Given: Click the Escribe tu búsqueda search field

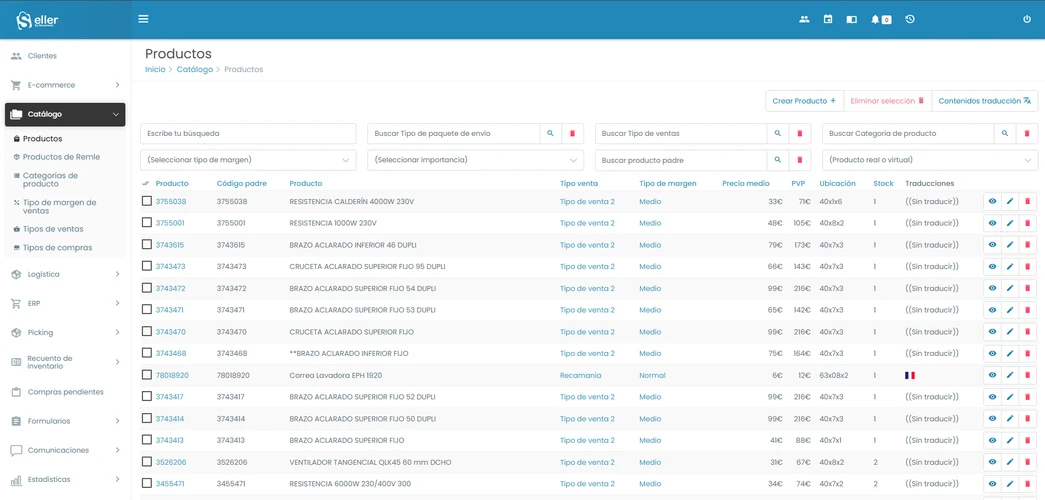Looking at the screenshot, I should (248, 133).
